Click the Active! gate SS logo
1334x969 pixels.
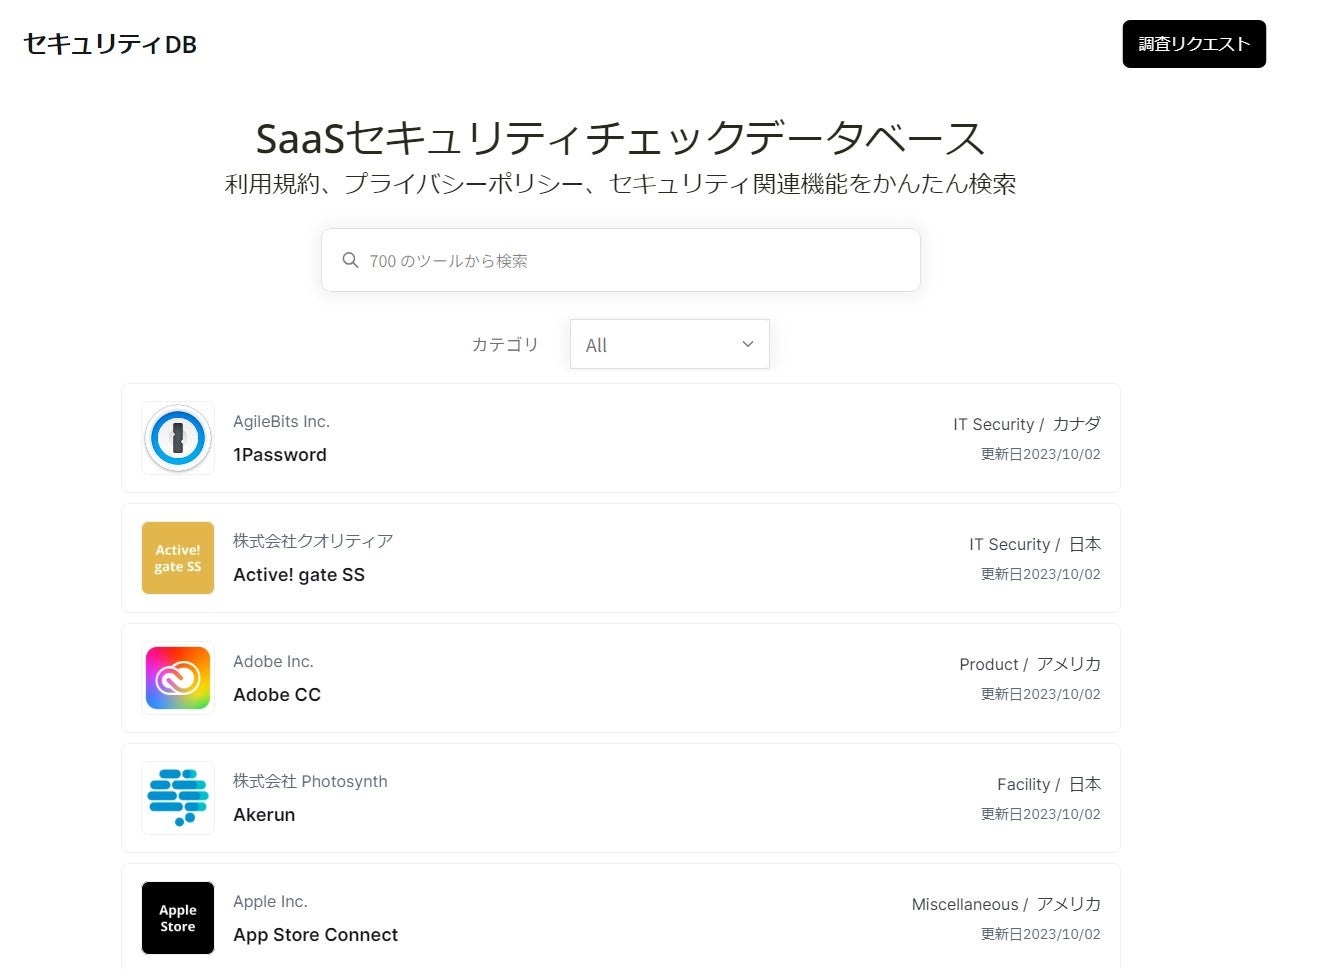[178, 558]
